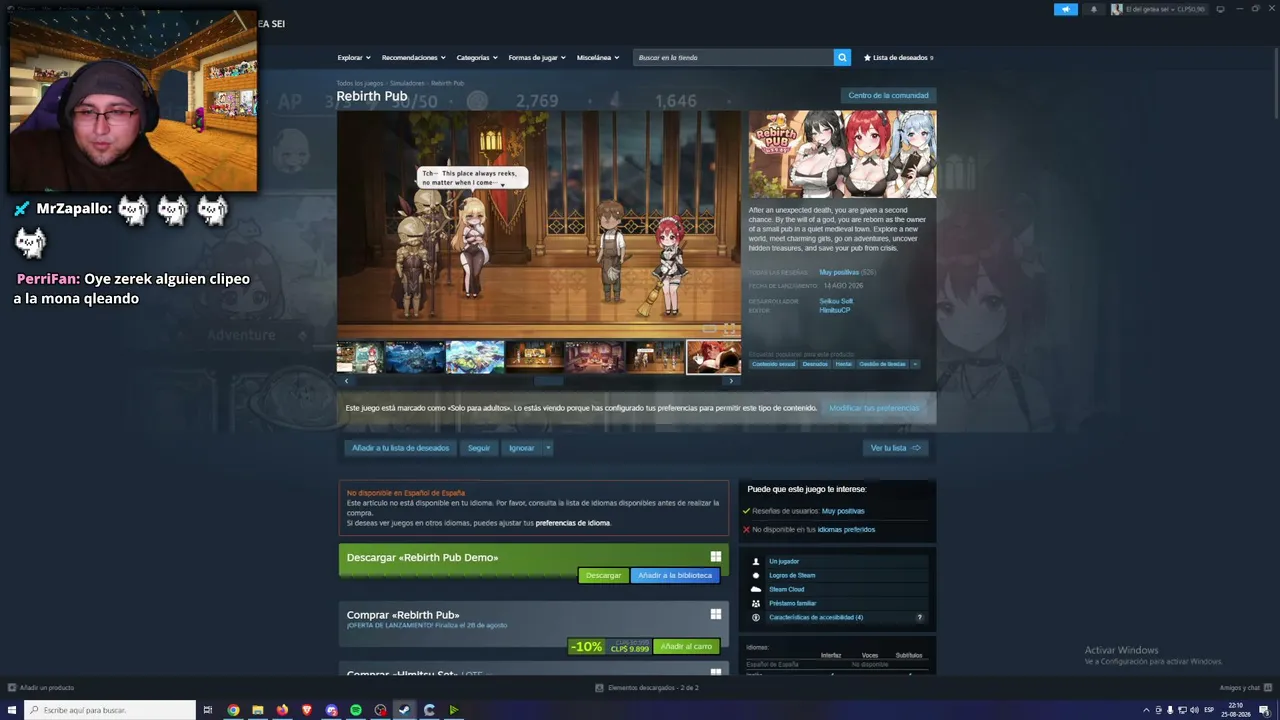Click the profile avatar in the title bar
This screenshot has height=720, width=1280.
[x=1117, y=9]
